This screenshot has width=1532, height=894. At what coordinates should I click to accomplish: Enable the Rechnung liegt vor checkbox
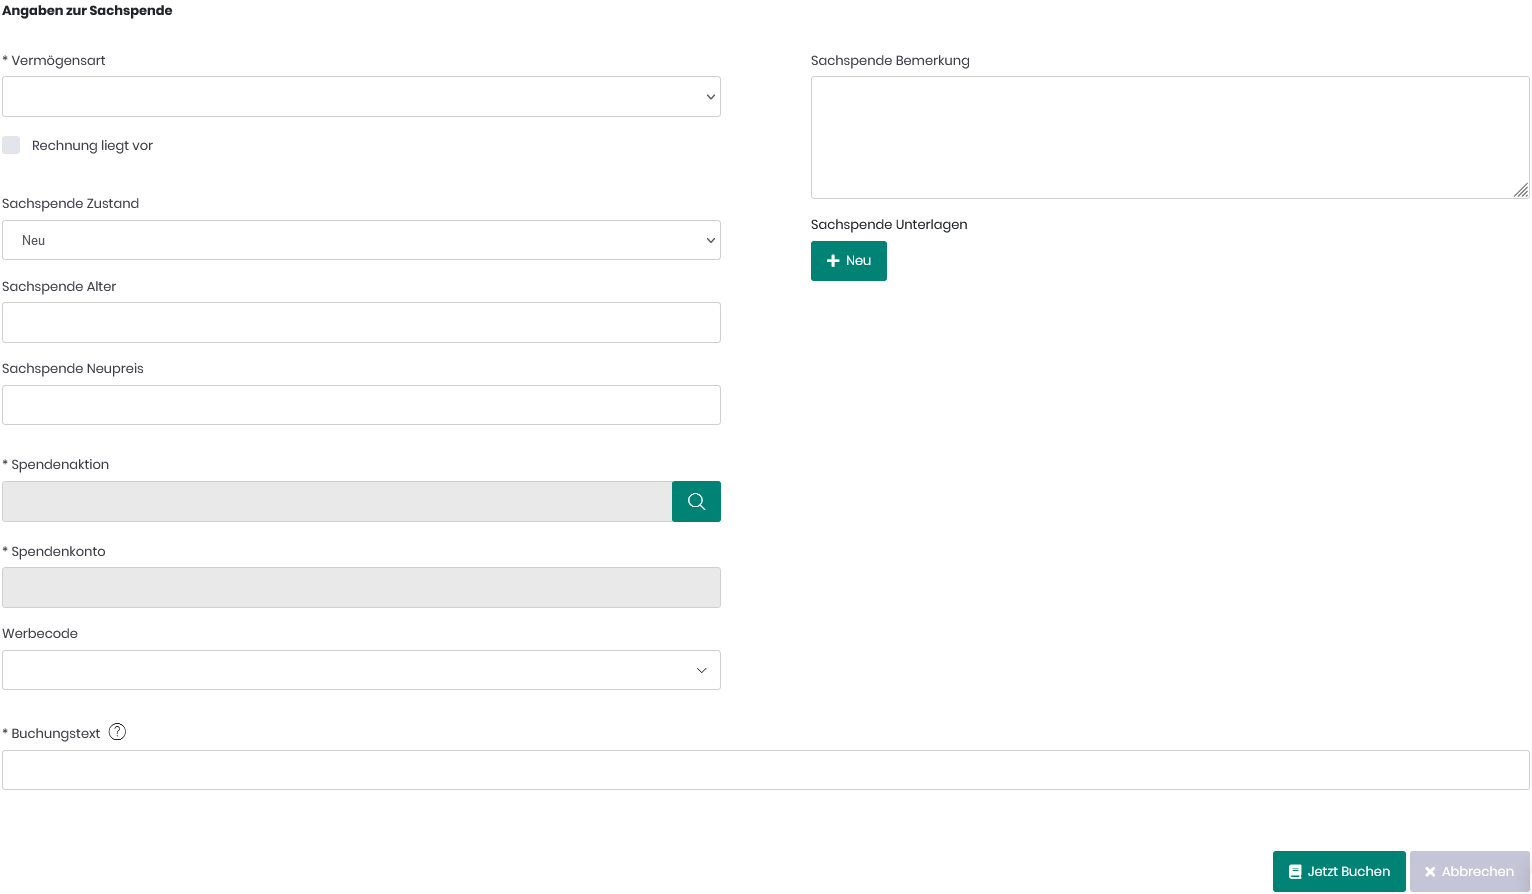coord(11,145)
